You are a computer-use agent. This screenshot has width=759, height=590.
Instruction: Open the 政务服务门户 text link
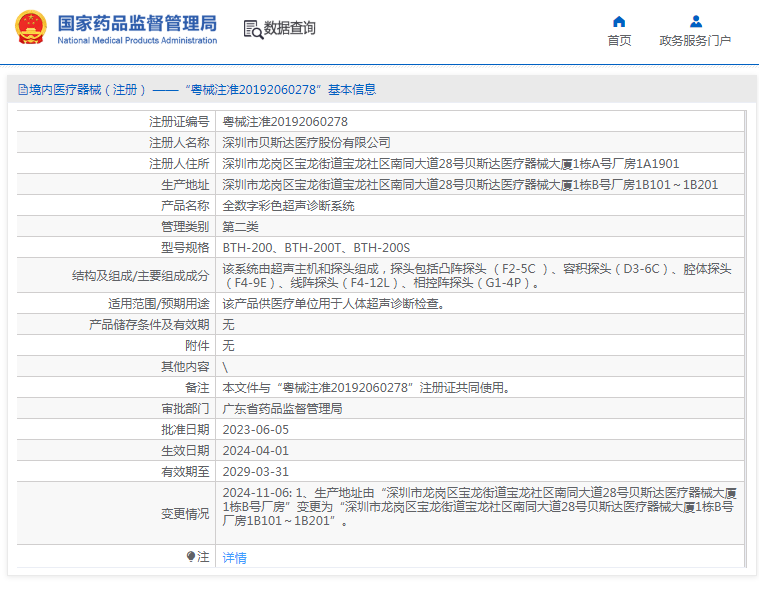(695, 41)
